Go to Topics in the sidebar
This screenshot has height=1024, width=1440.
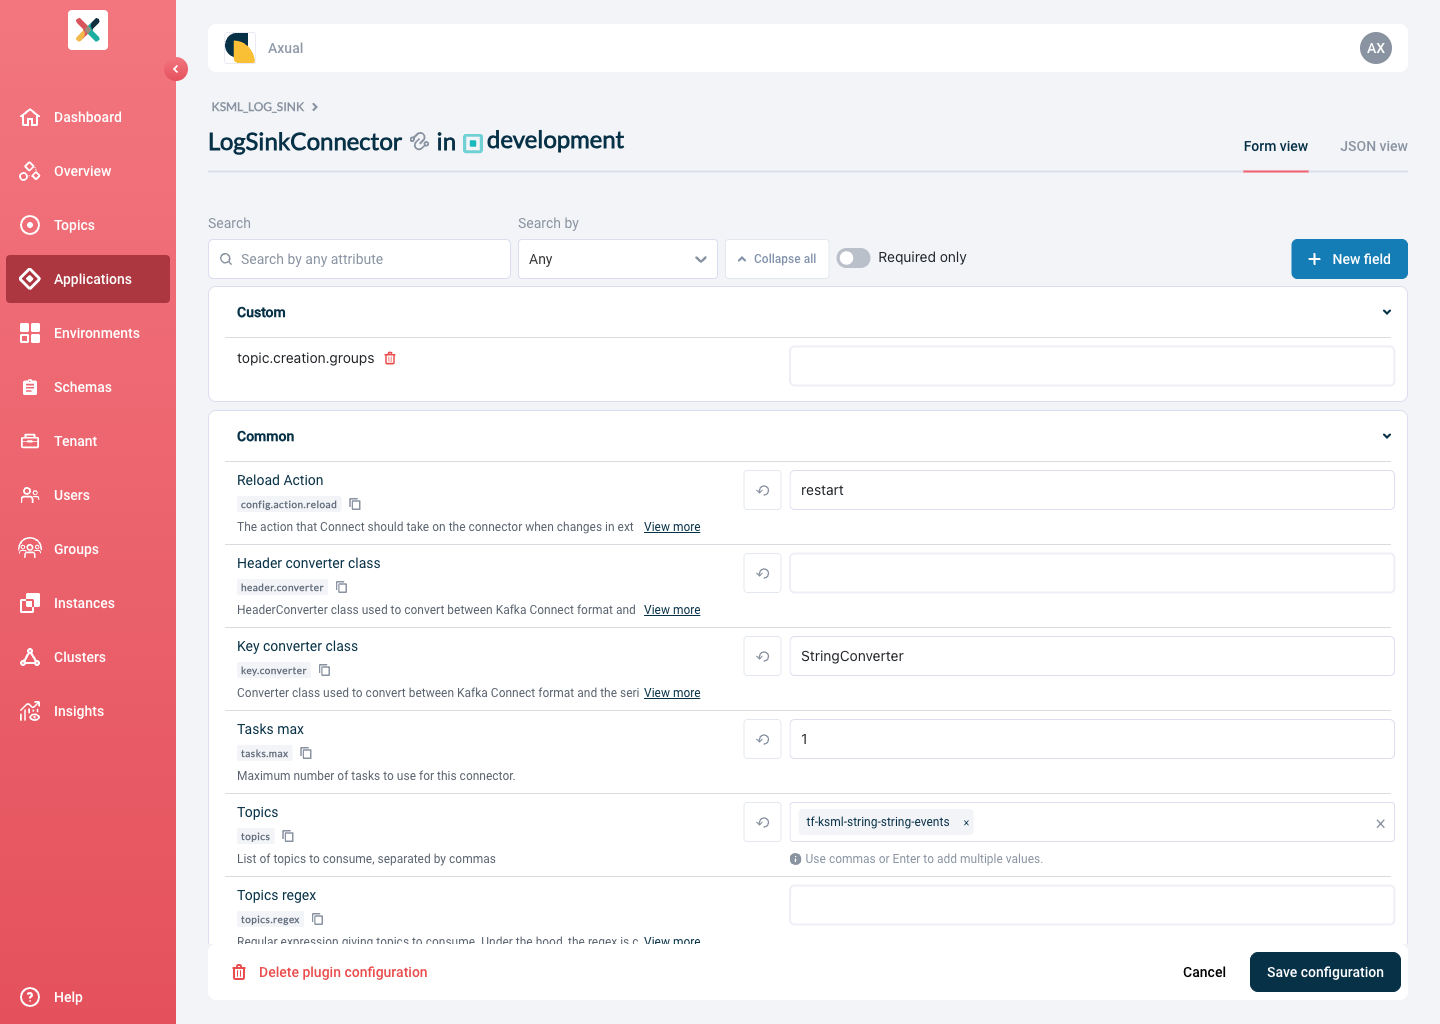point(88,225)
